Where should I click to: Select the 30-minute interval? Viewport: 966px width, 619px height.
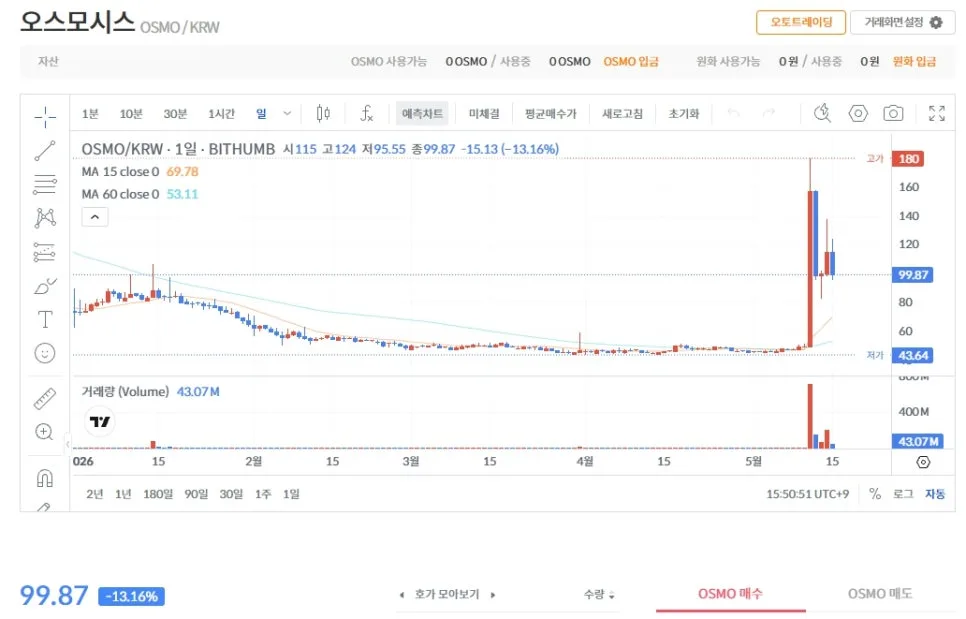(175, 114)
